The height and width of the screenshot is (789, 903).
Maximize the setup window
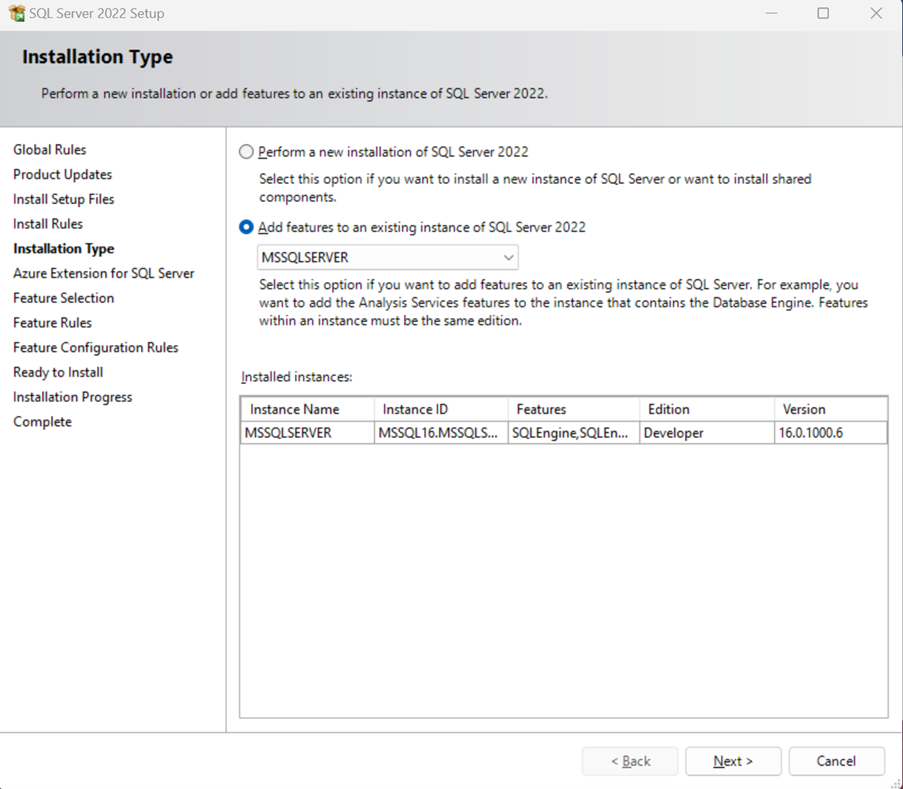pos(823,14)
